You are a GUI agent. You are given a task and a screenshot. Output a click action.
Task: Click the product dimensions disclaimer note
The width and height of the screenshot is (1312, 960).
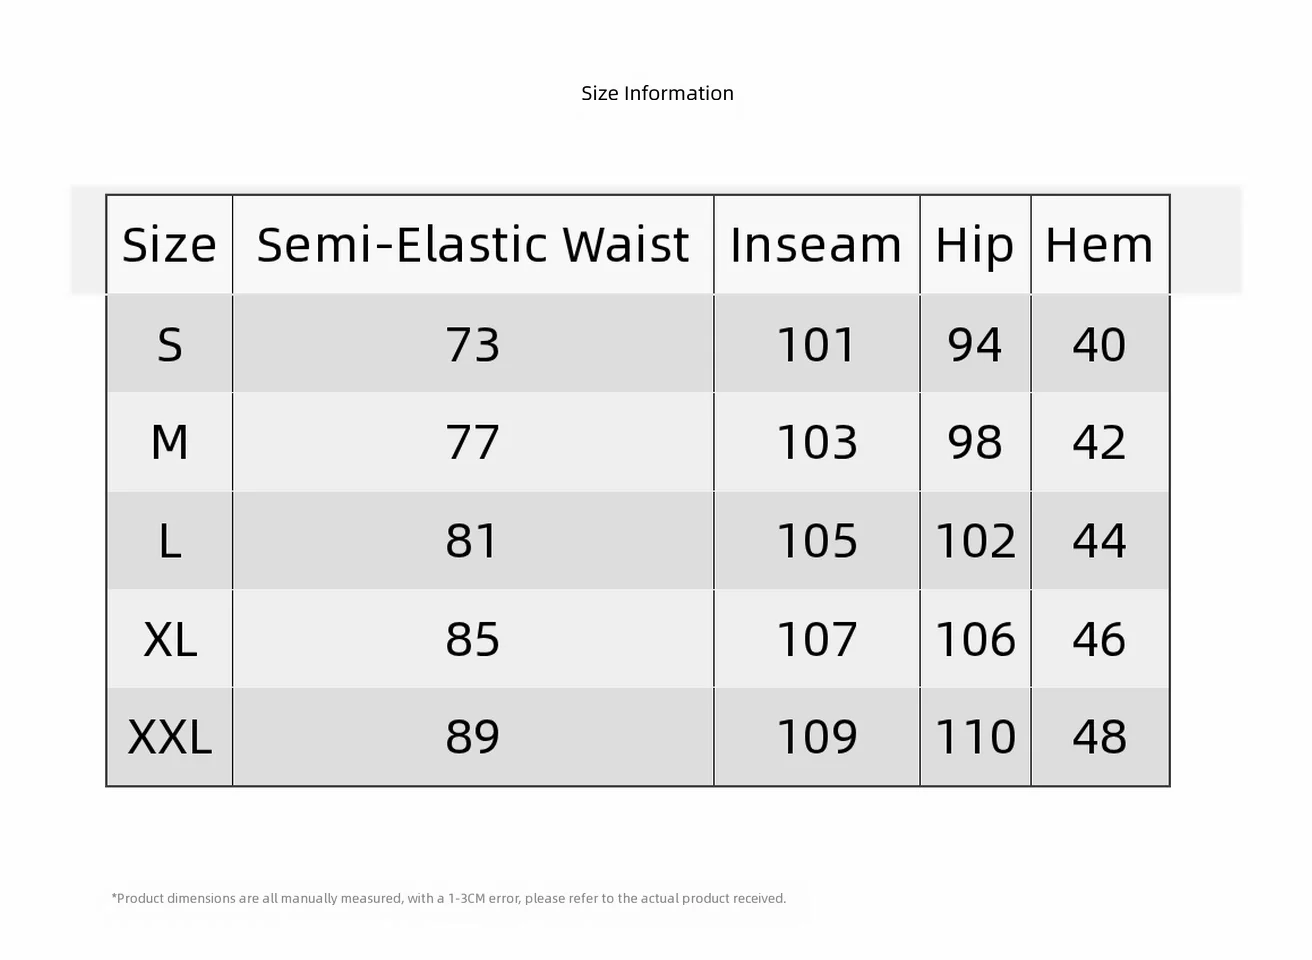[449, 898]
